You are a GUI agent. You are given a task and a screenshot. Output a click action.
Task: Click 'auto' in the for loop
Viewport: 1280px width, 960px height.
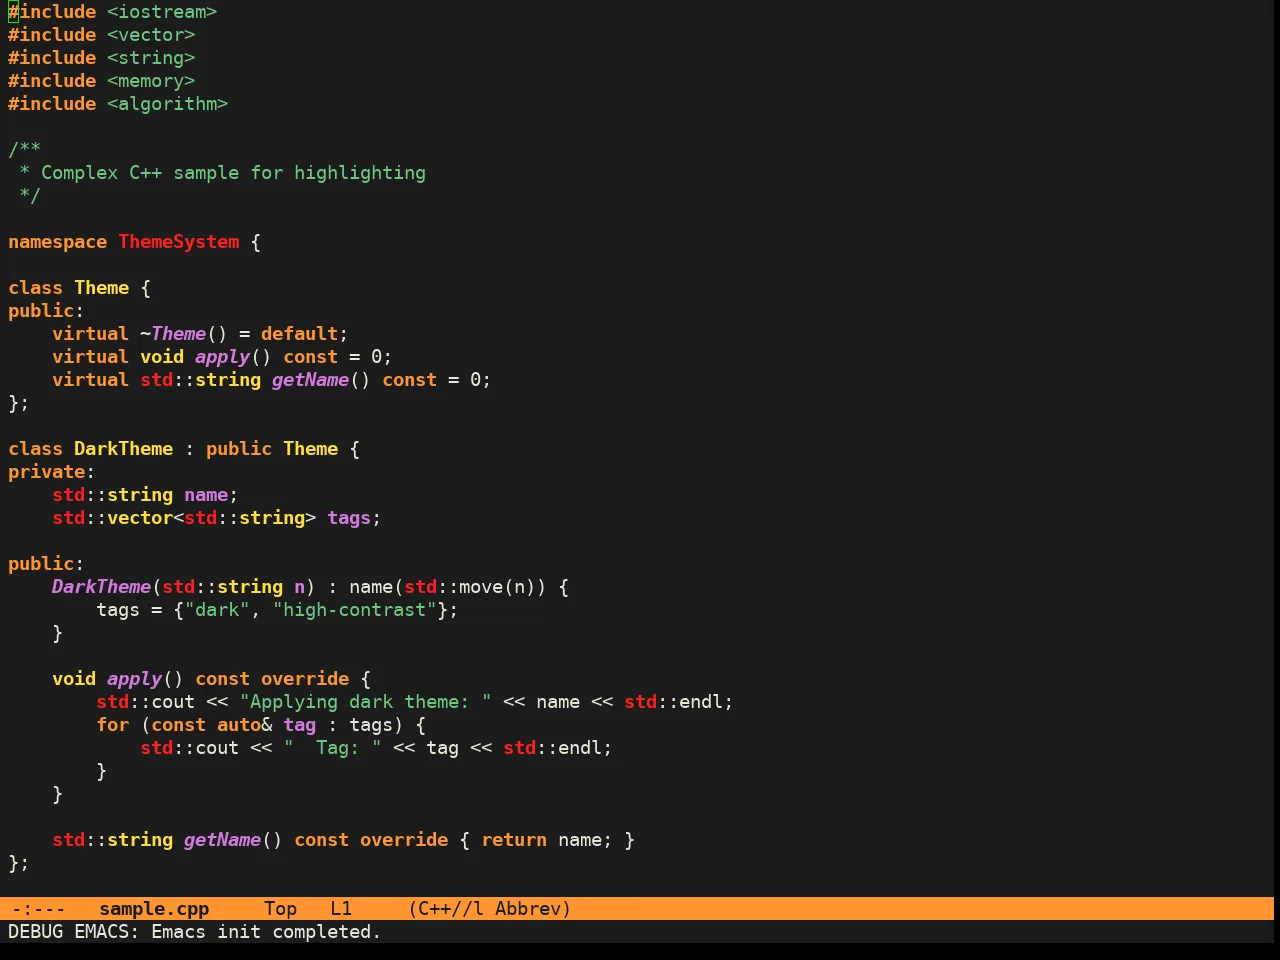click(x=239, y=725)
